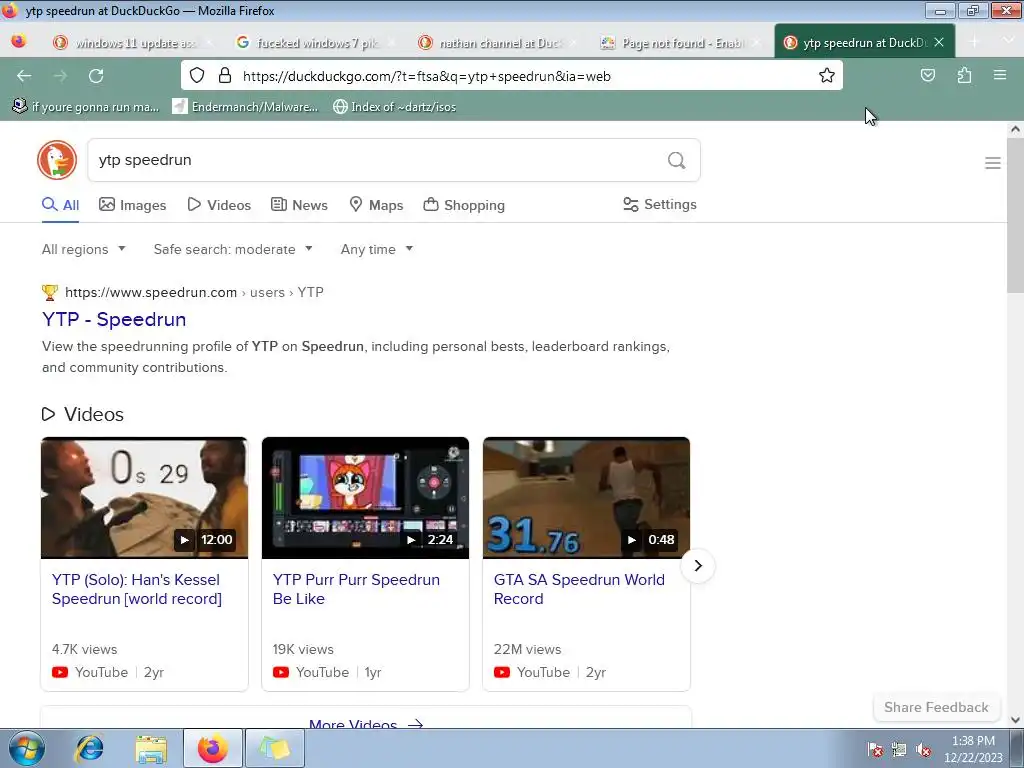1024x768 pixels.
Task: Open the Firefox application menu hamburger
Action: coord(1000,76)
